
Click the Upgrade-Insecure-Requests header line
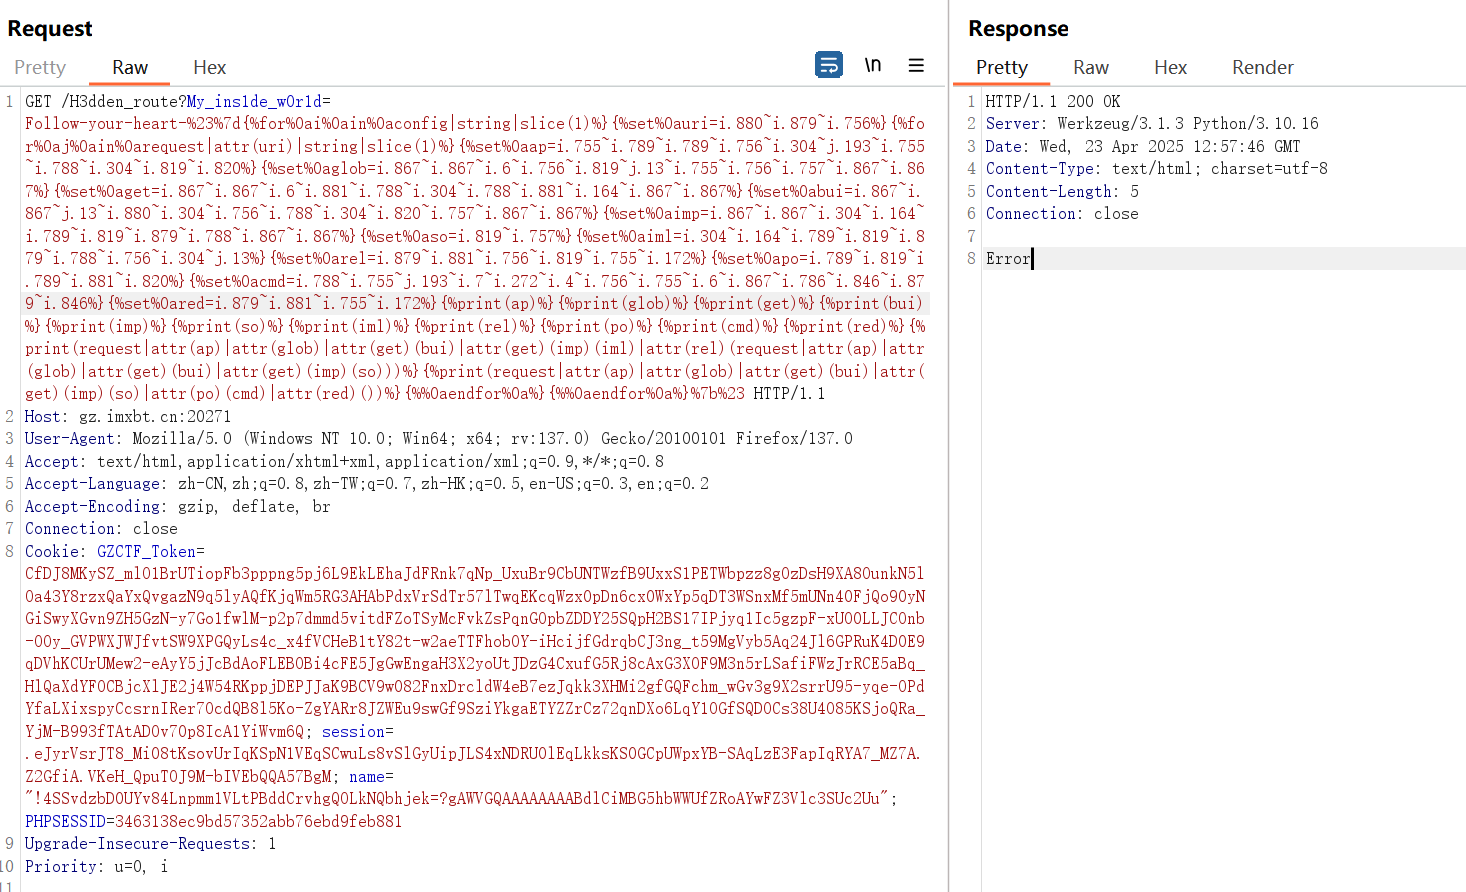[150, 843]
